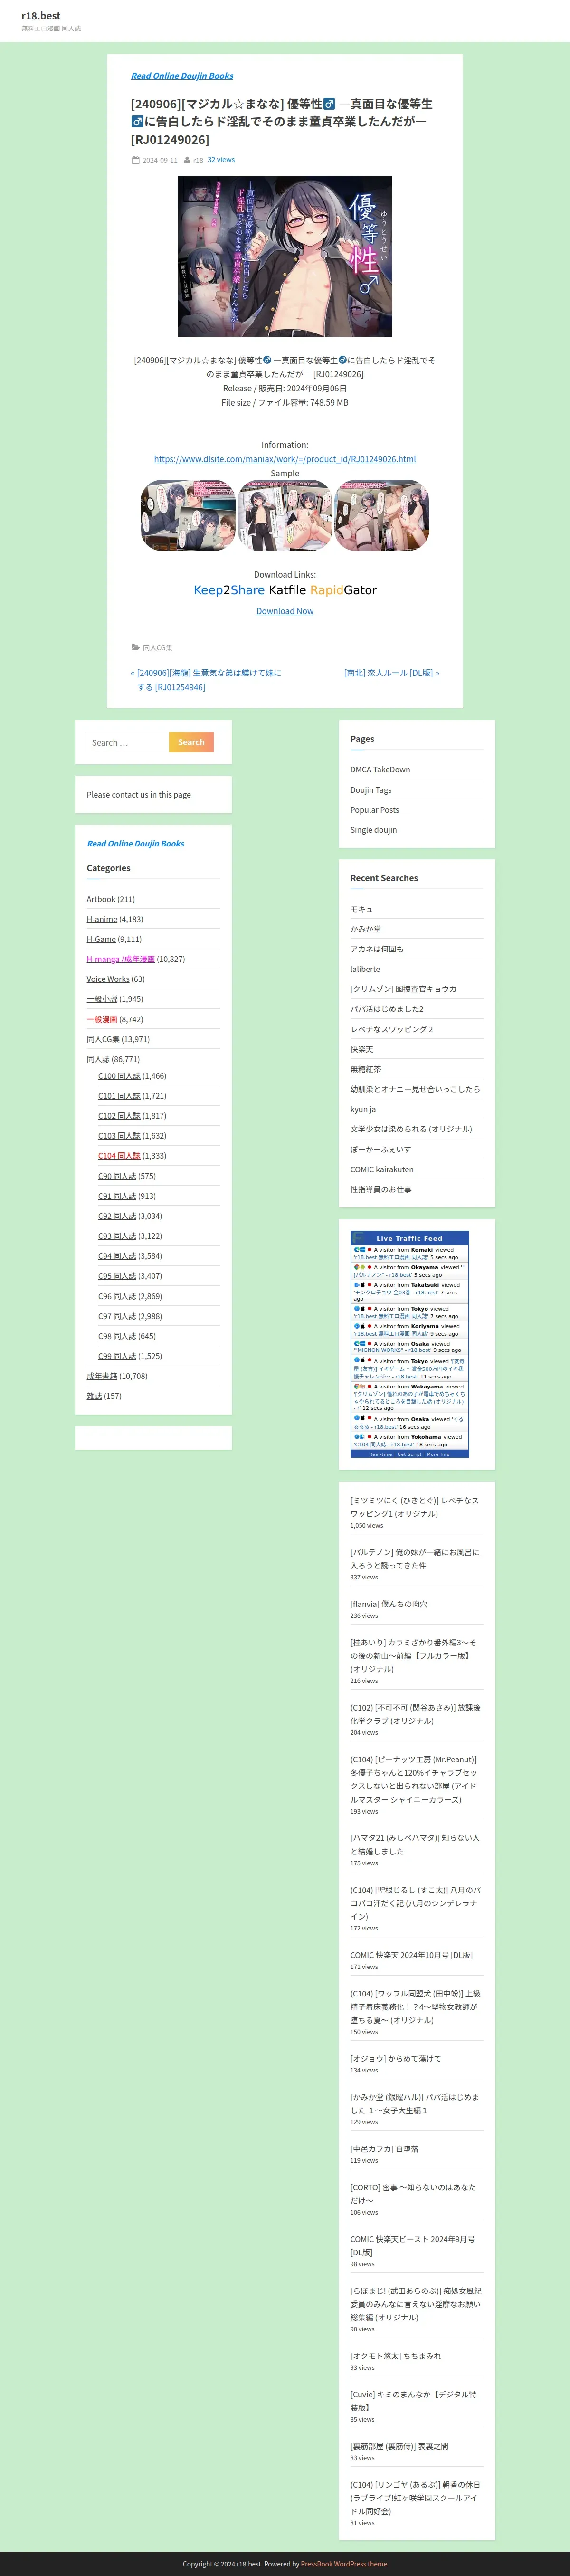The image size is (570, 2576).
Task: Click recent search モキュ
Action: (x=362, y=909)
